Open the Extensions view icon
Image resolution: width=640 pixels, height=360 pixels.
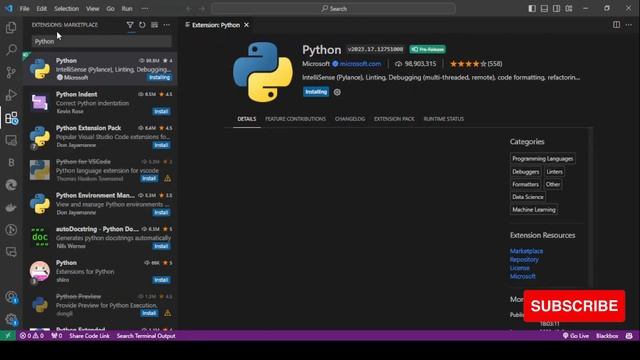click(11, 118)
